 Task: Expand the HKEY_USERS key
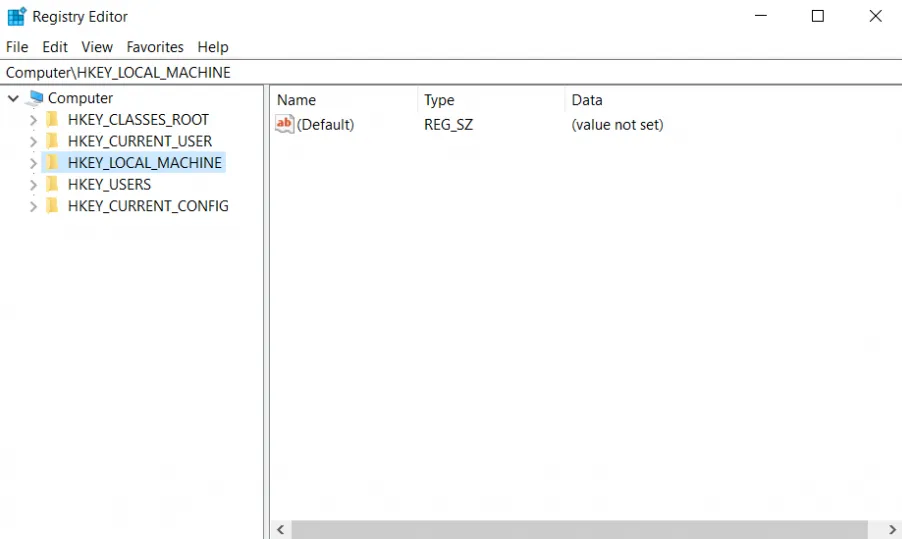(33, 185)
